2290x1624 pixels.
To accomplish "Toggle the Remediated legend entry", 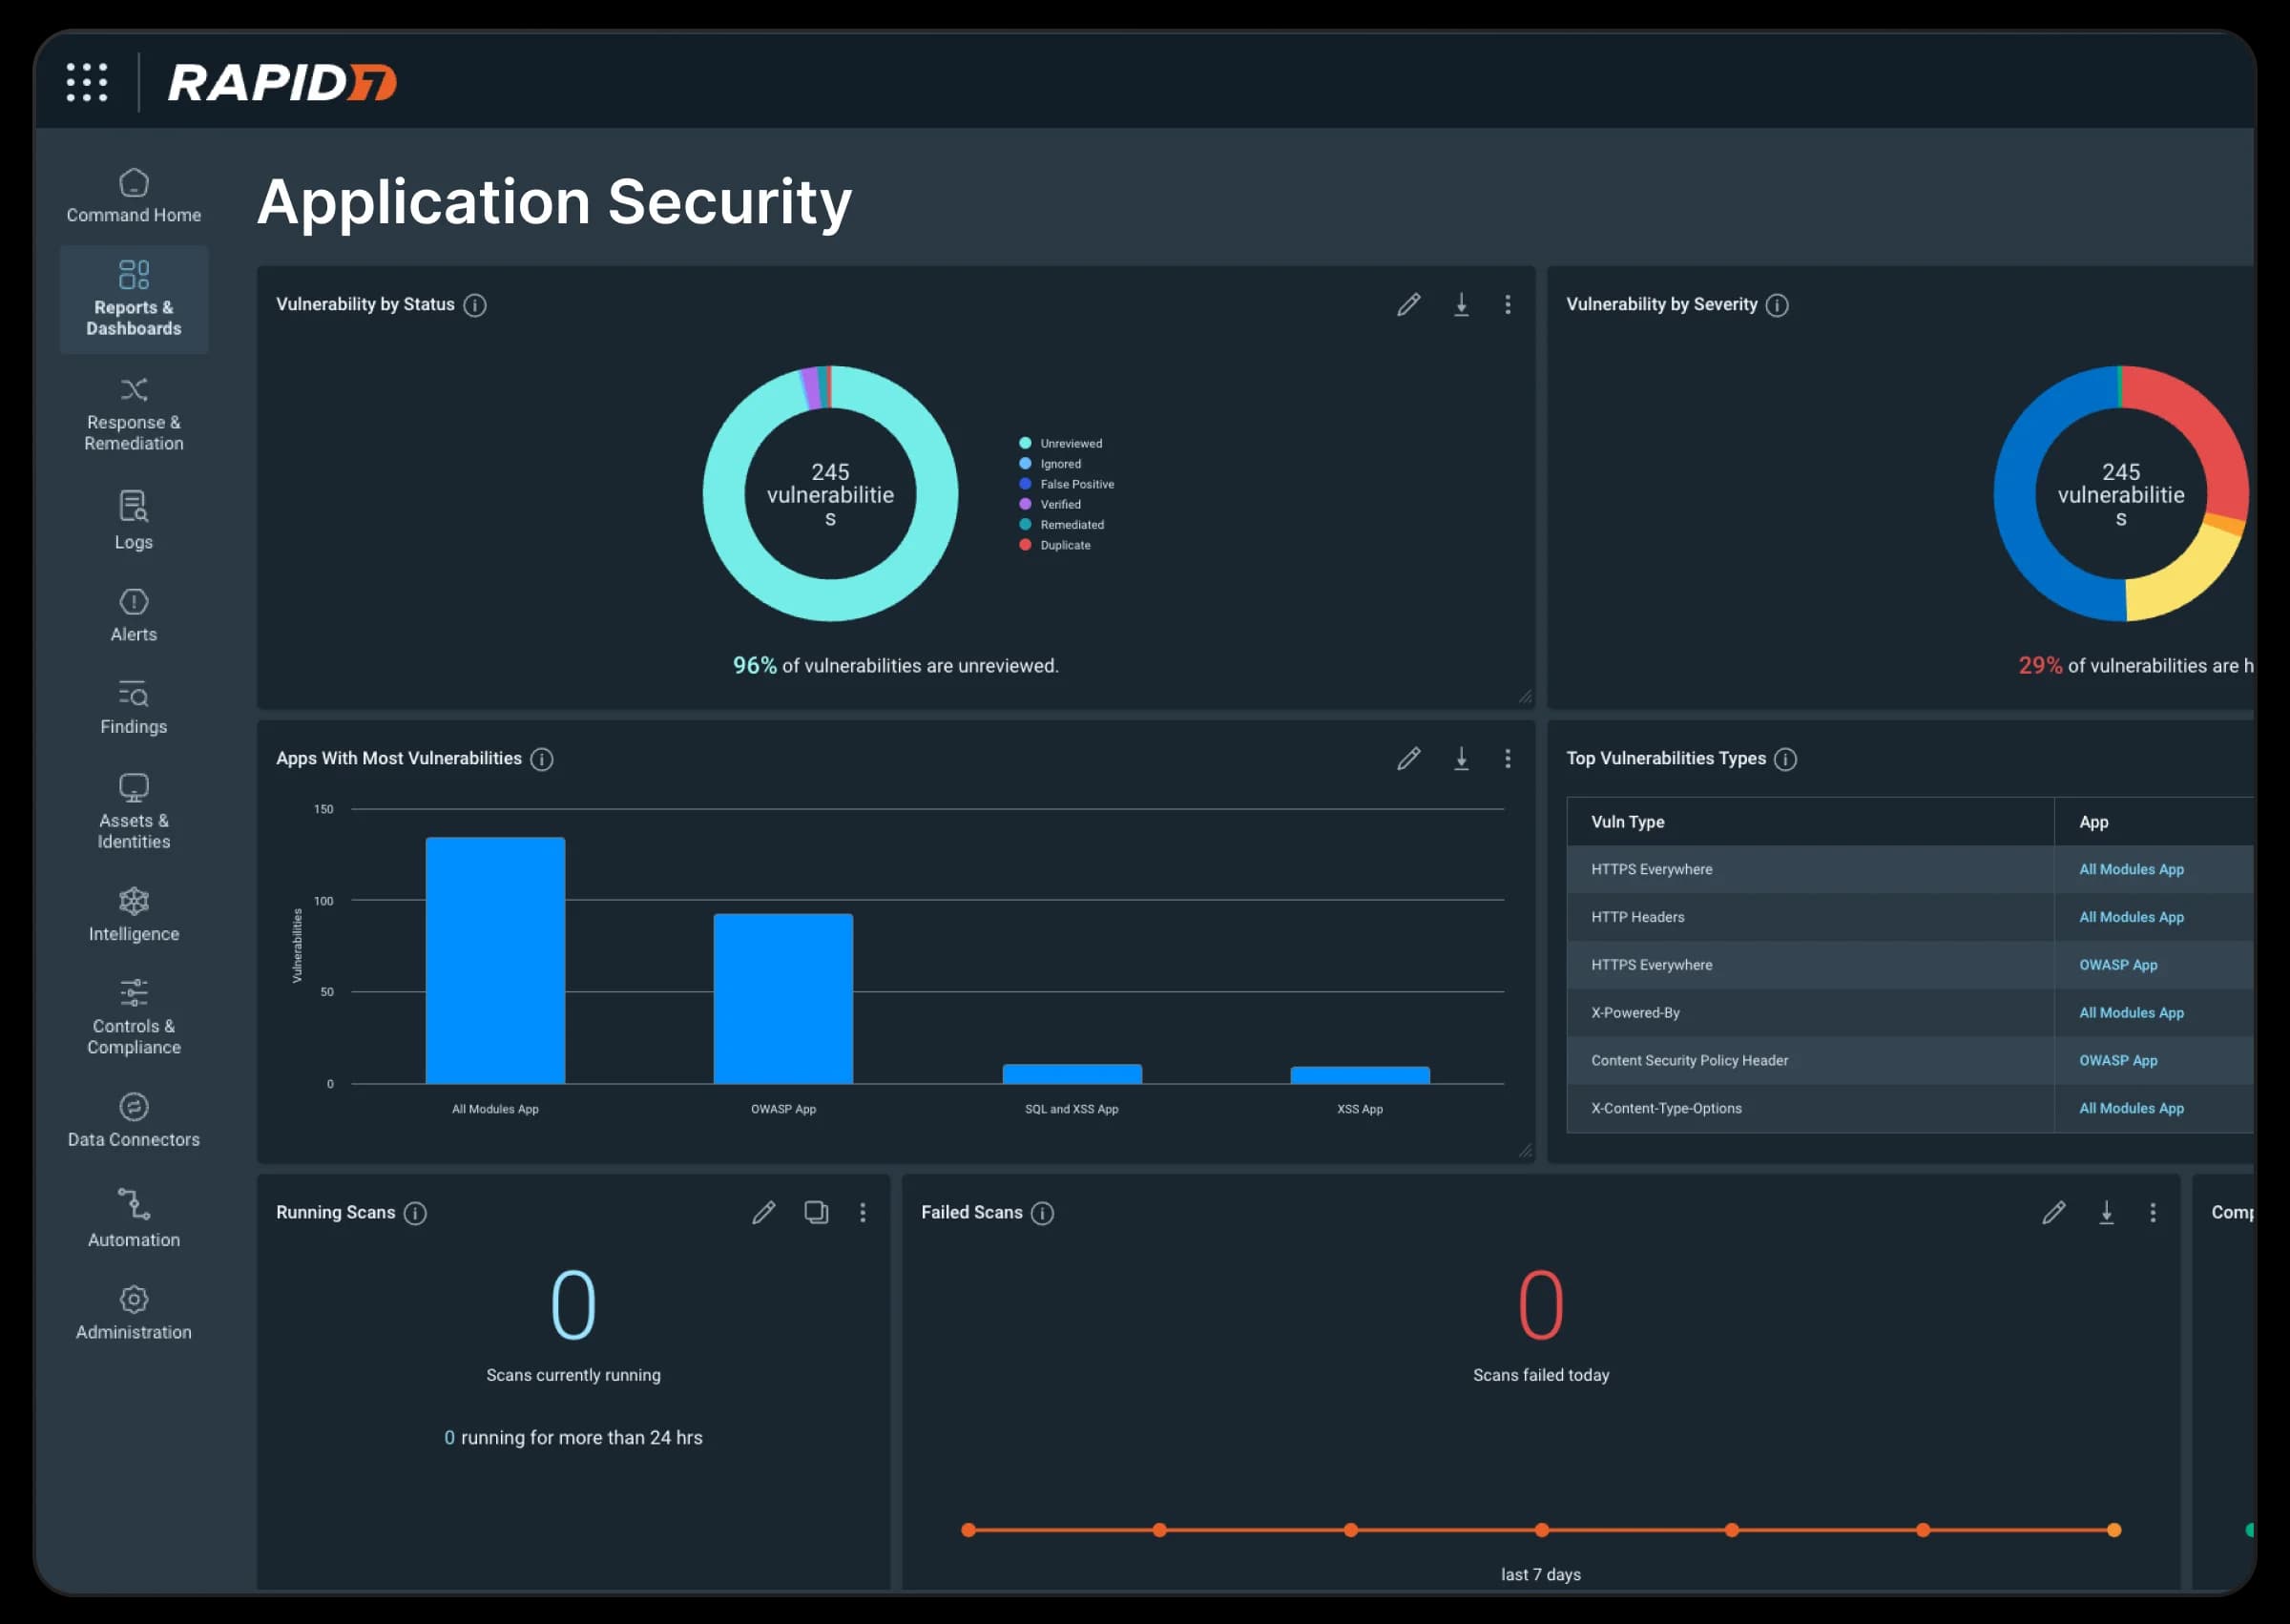I will (1062, 525).
